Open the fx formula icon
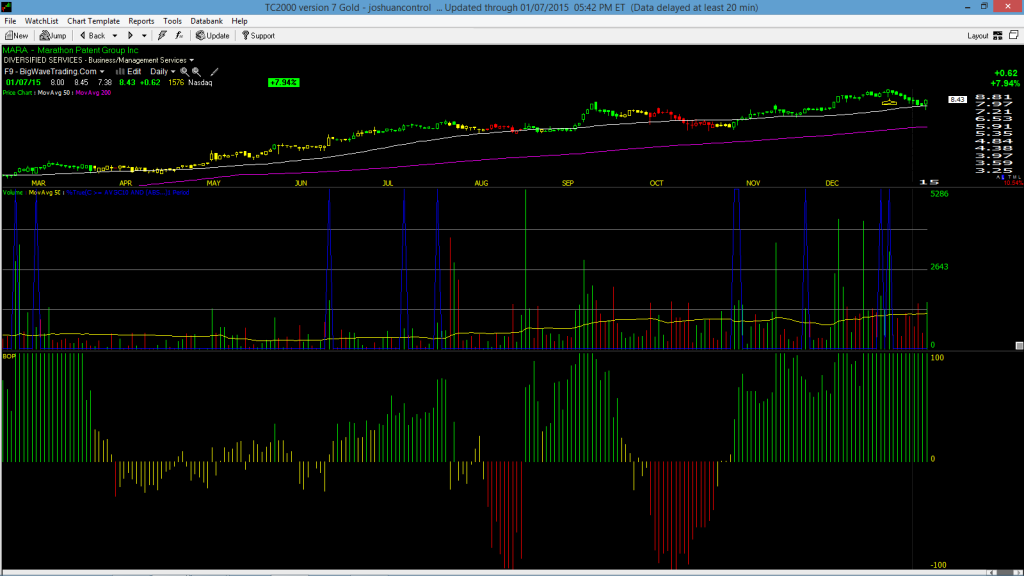This screenshot has height=576, width=1024. (179, 36)
